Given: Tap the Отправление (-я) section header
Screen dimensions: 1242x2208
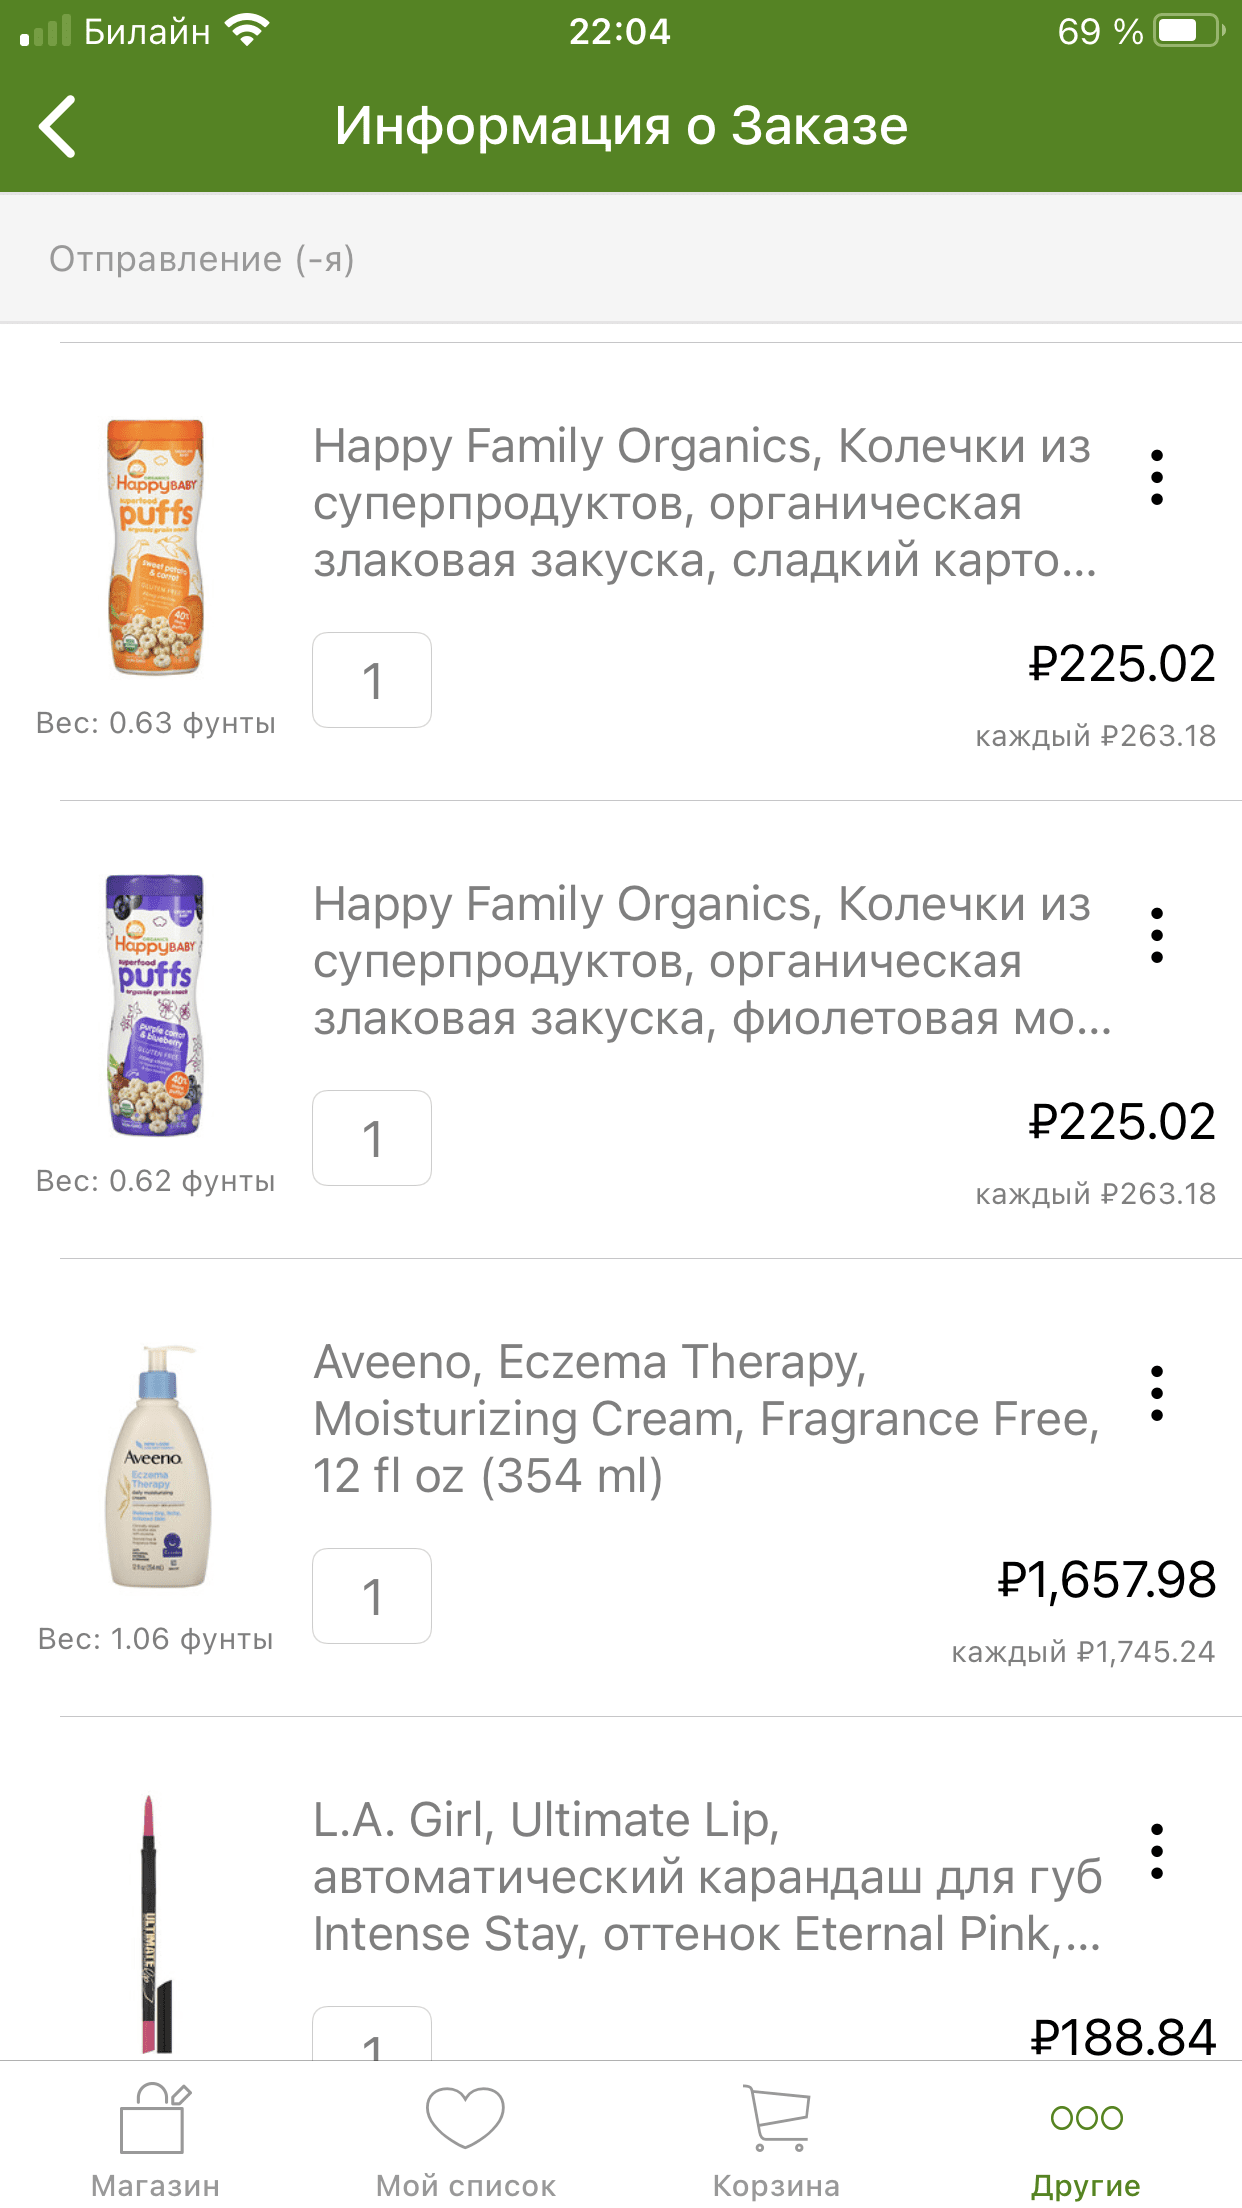Looking at the screenshot, I should (x=202, y=259).
